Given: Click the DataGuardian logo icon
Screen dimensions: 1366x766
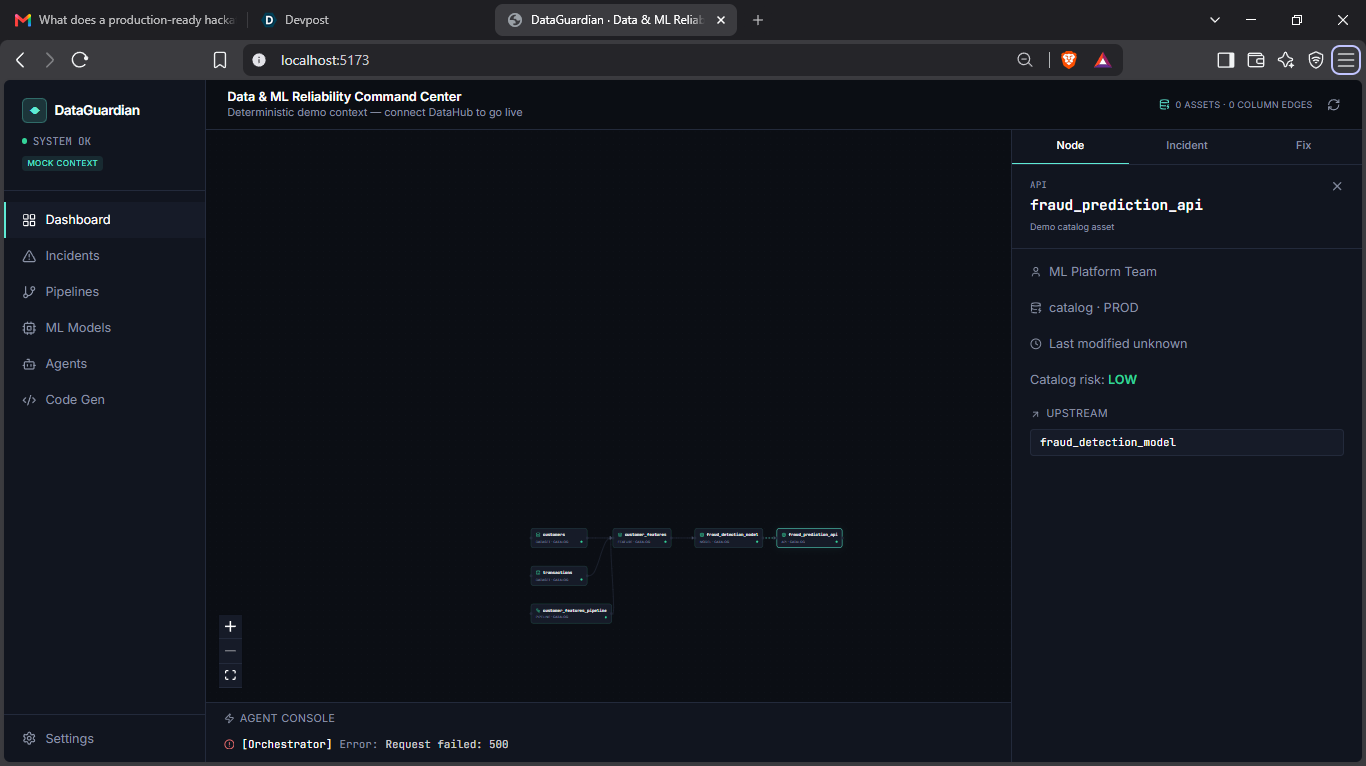Looking at the screenshot, I should pyautogui.click(x=34, y=111).
